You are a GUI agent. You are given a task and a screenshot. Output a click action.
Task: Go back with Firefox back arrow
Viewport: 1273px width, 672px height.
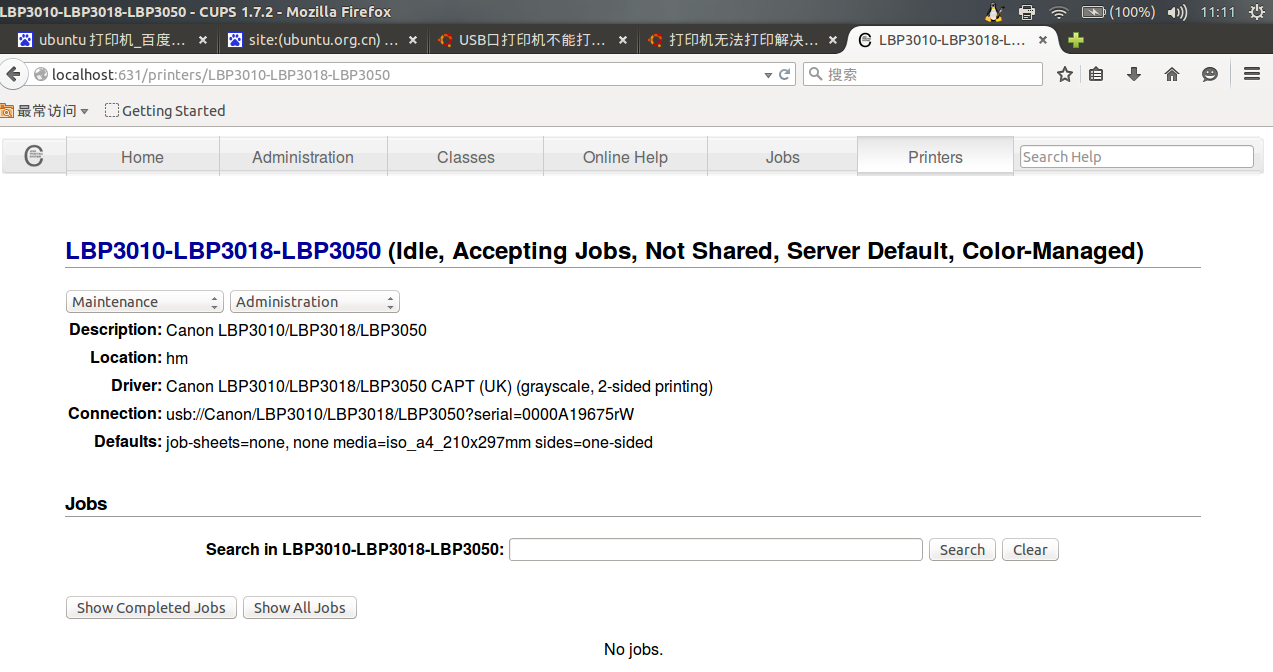pos(12,74)
